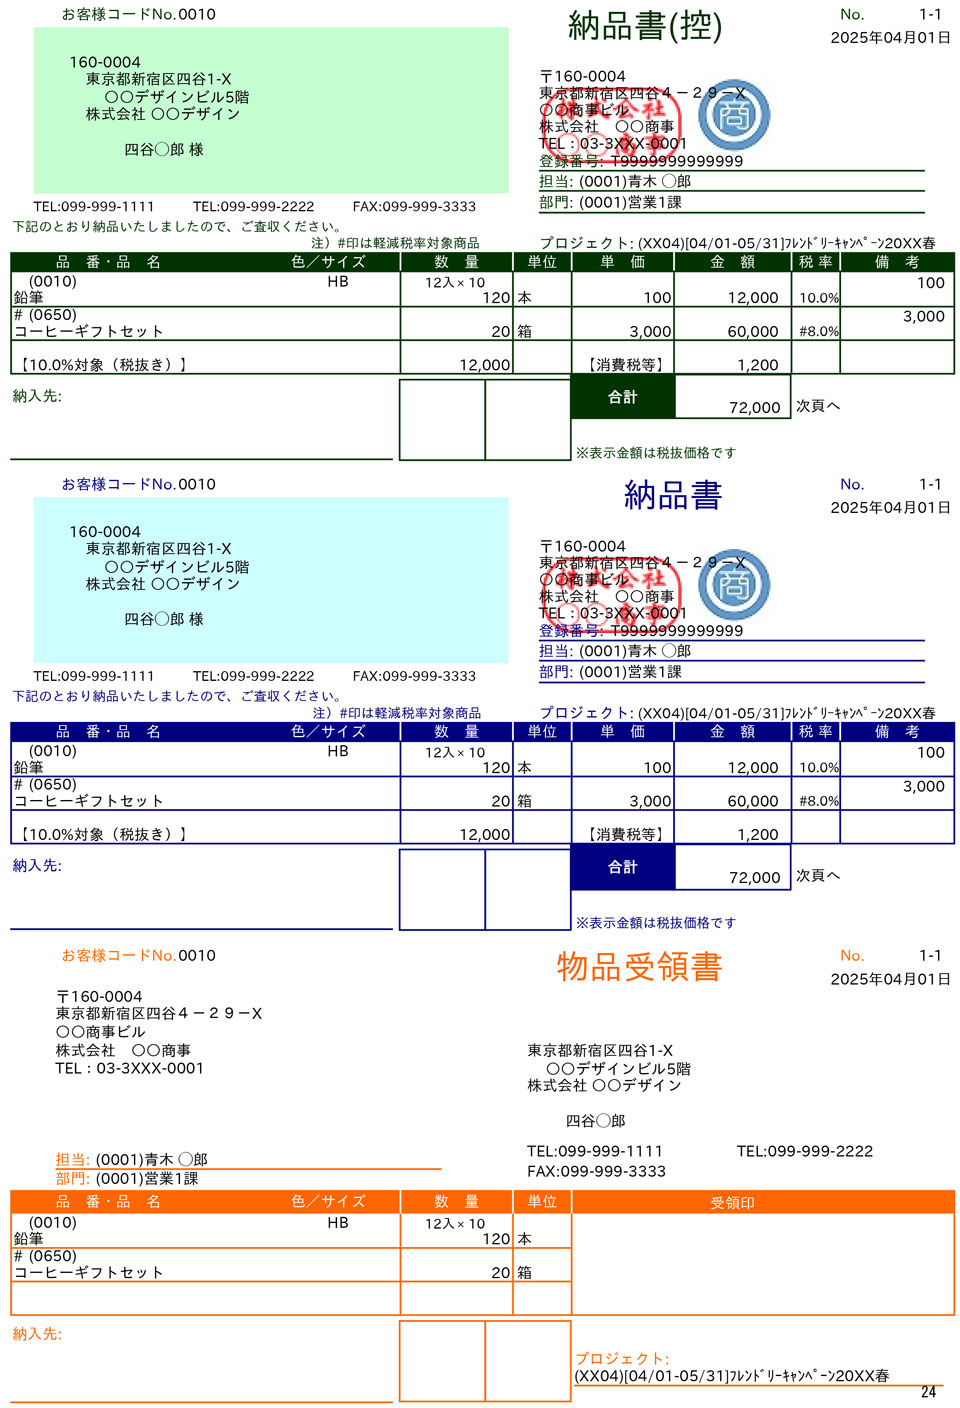The height and width of the screenshot is (1408, 960).
Task: Click total 72,000 on the blue slip
Action: coord(755,877)
